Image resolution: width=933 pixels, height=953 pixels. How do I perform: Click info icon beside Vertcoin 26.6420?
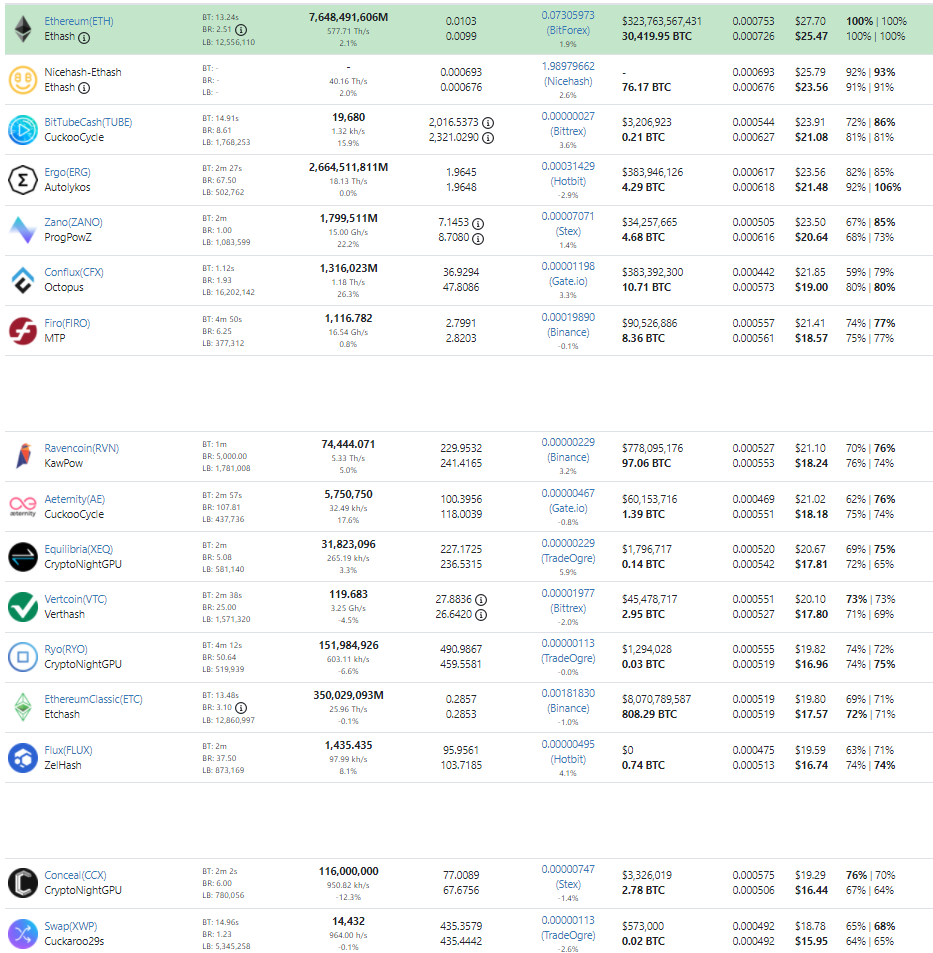(481, 615)
